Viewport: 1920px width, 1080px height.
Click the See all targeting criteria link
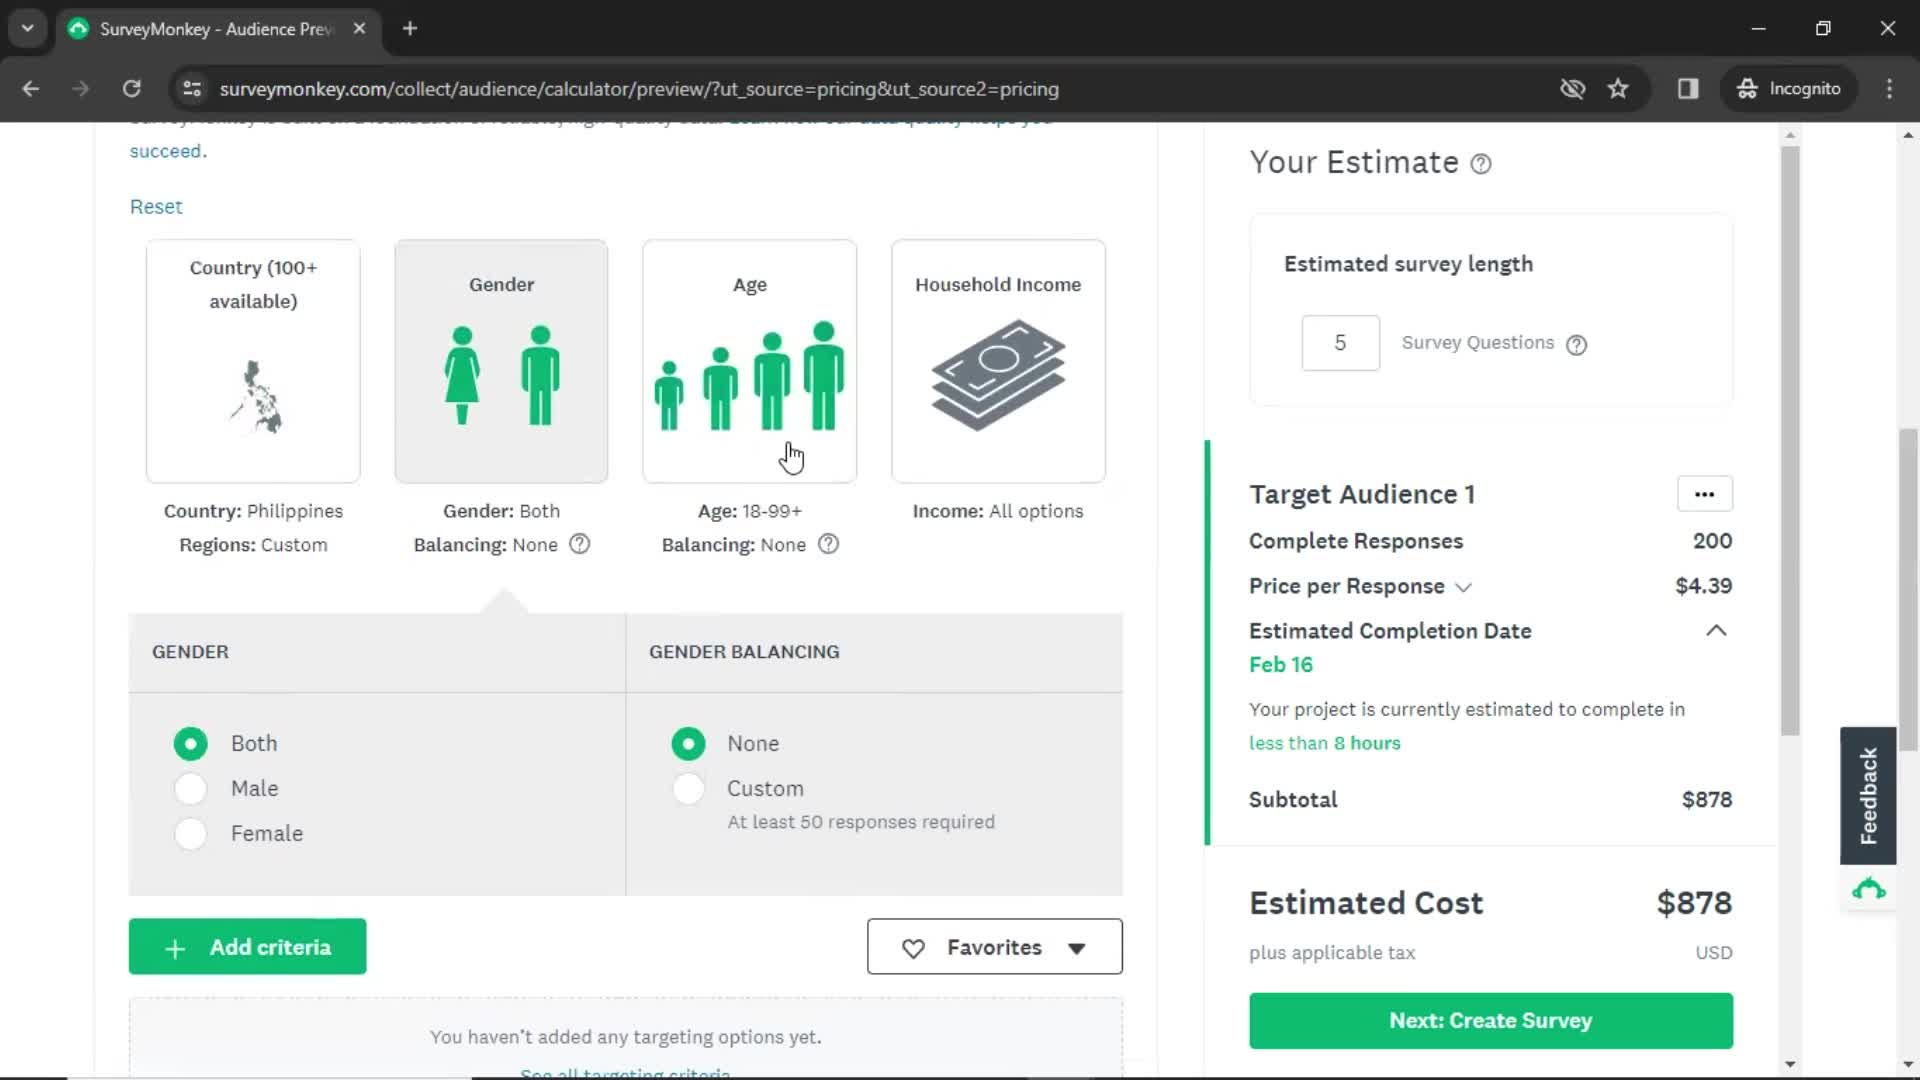626,1071
